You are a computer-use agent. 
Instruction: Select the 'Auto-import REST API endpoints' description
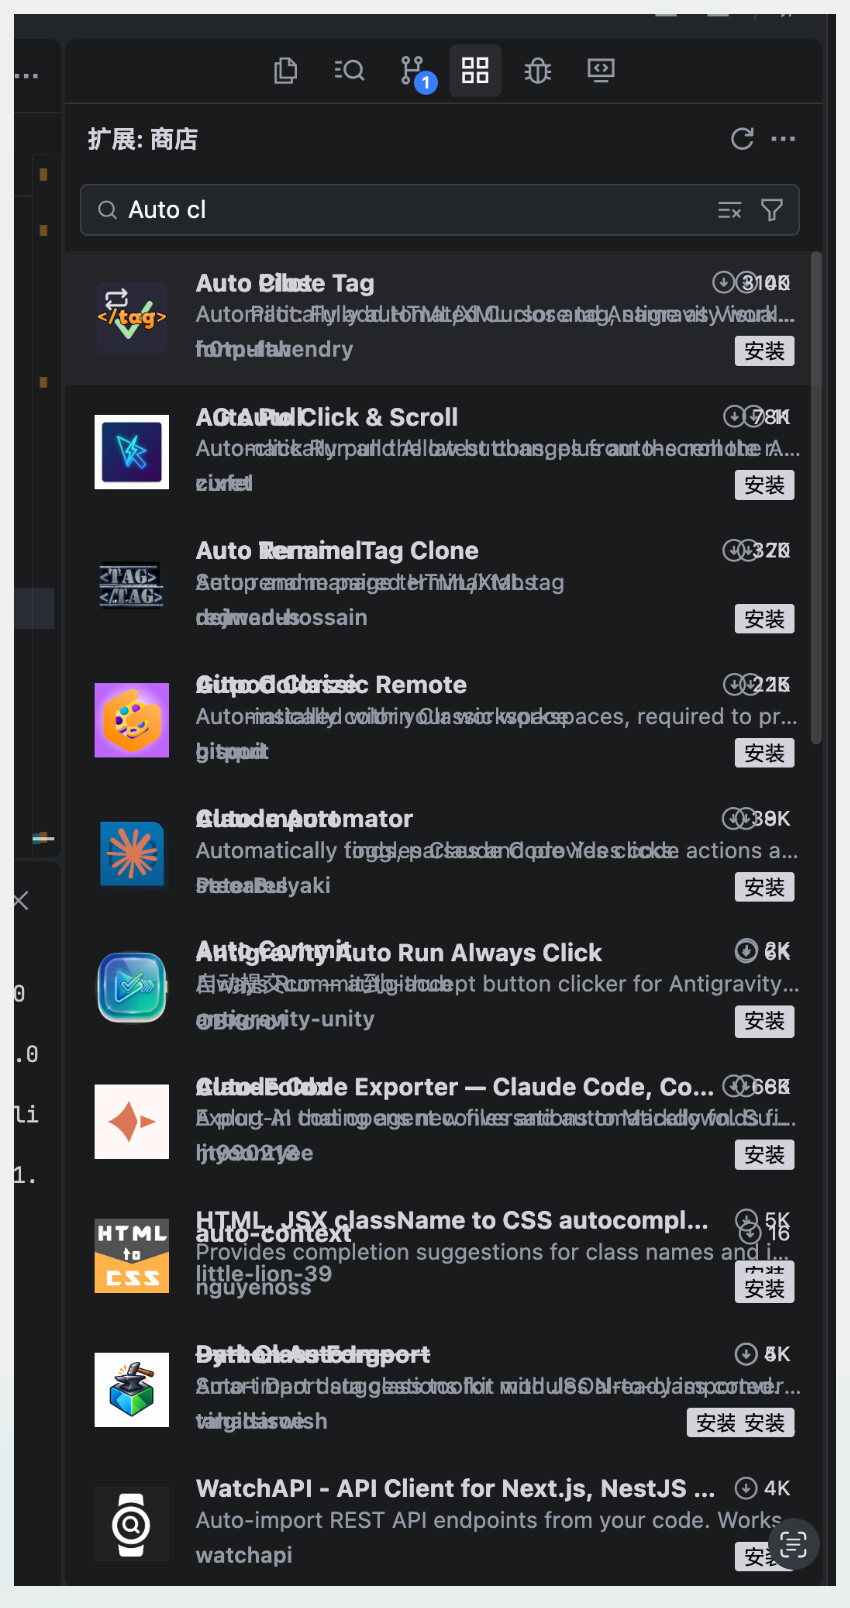pos(489,1520)
